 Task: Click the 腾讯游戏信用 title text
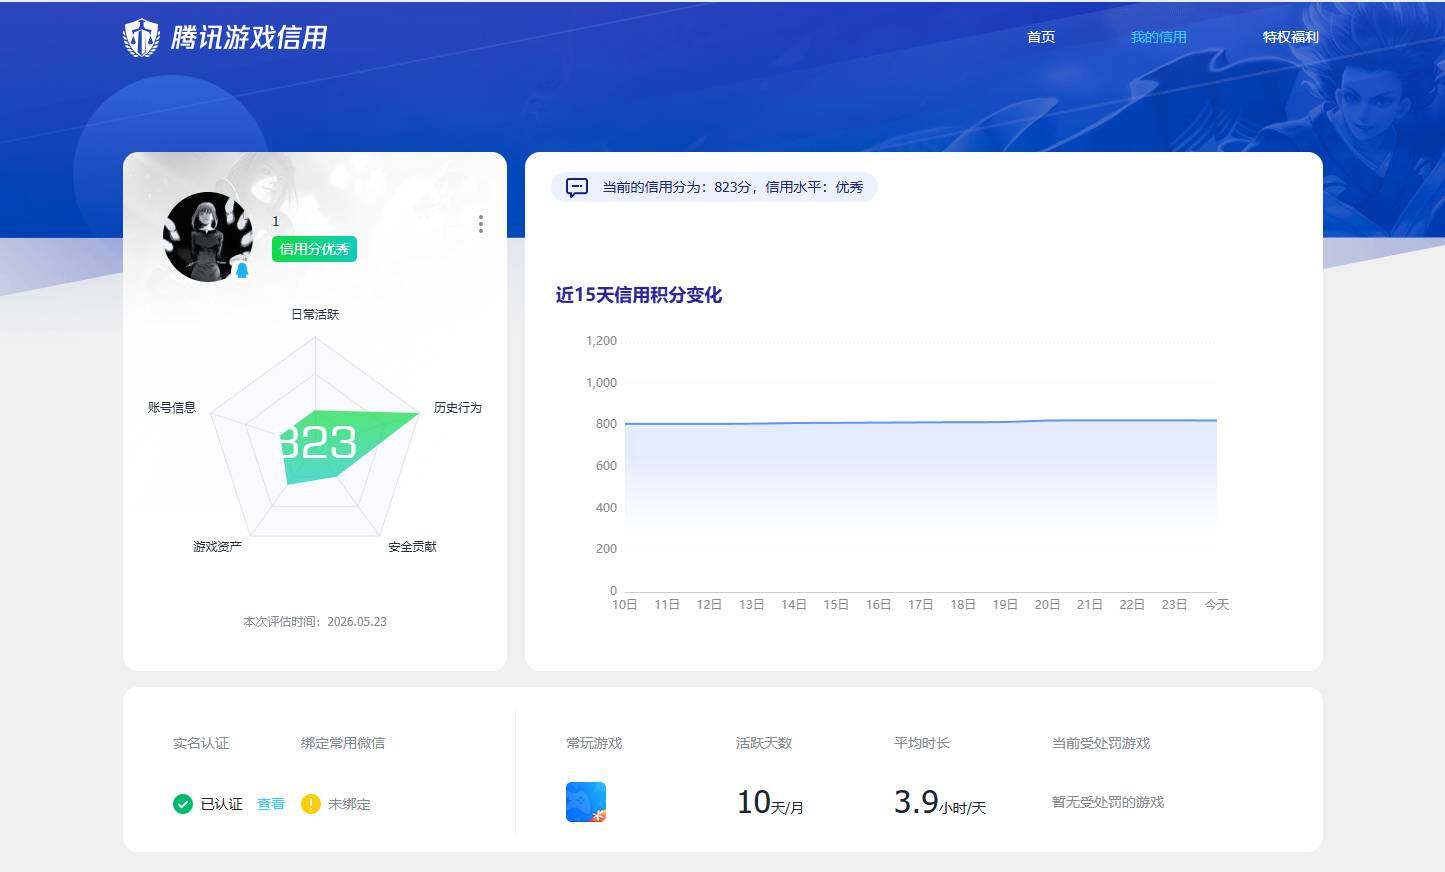click(x=249, y=38)
